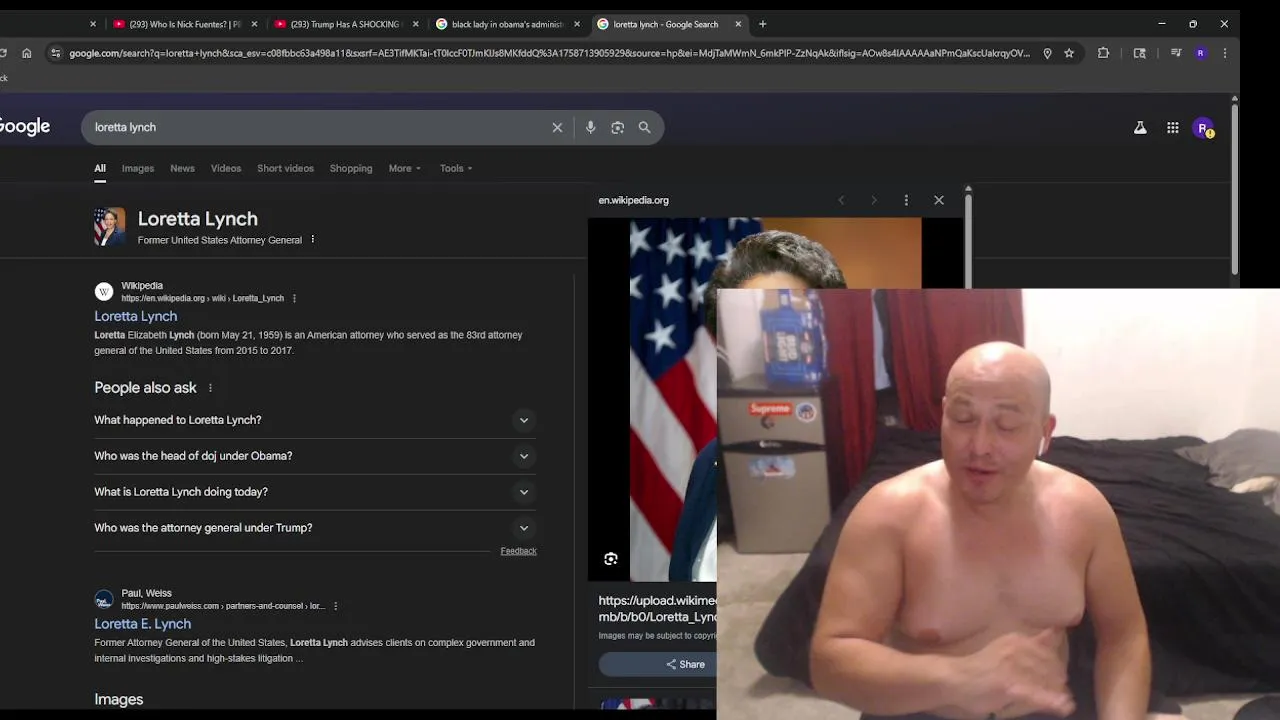Click the Feedback link

518,551
